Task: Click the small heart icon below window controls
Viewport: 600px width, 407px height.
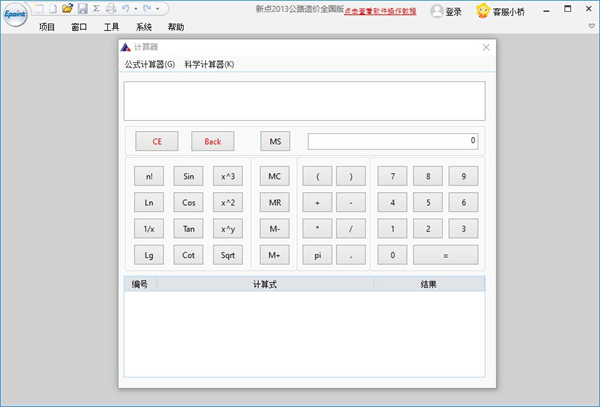Action: pos(592,26)
